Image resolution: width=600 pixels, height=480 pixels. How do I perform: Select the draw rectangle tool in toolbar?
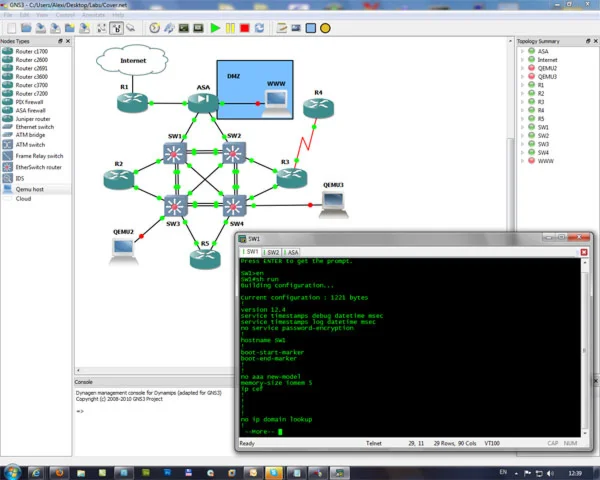[x=309, y=28]
